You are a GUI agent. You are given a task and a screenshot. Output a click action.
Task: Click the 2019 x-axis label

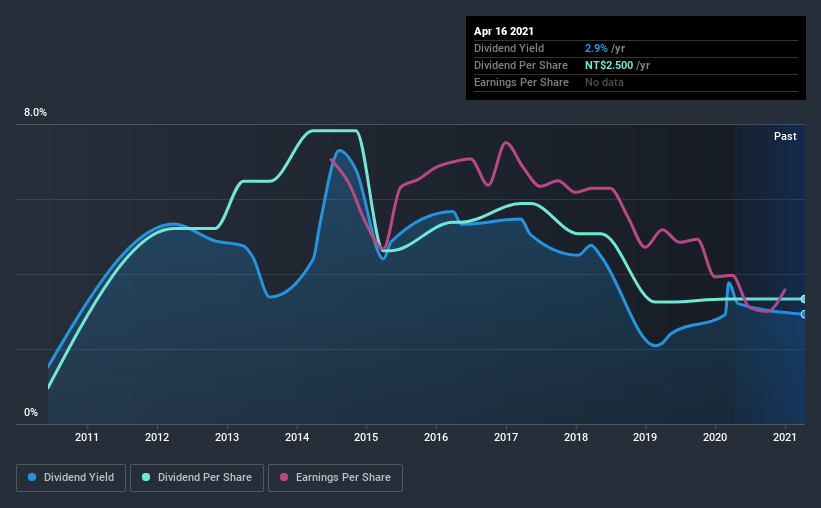645,437
